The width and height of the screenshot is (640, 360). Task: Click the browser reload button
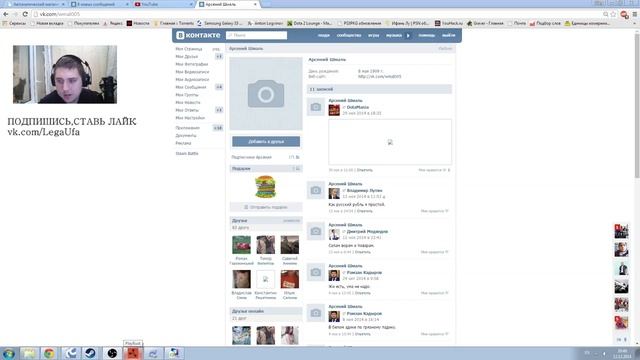coord(25,14)
